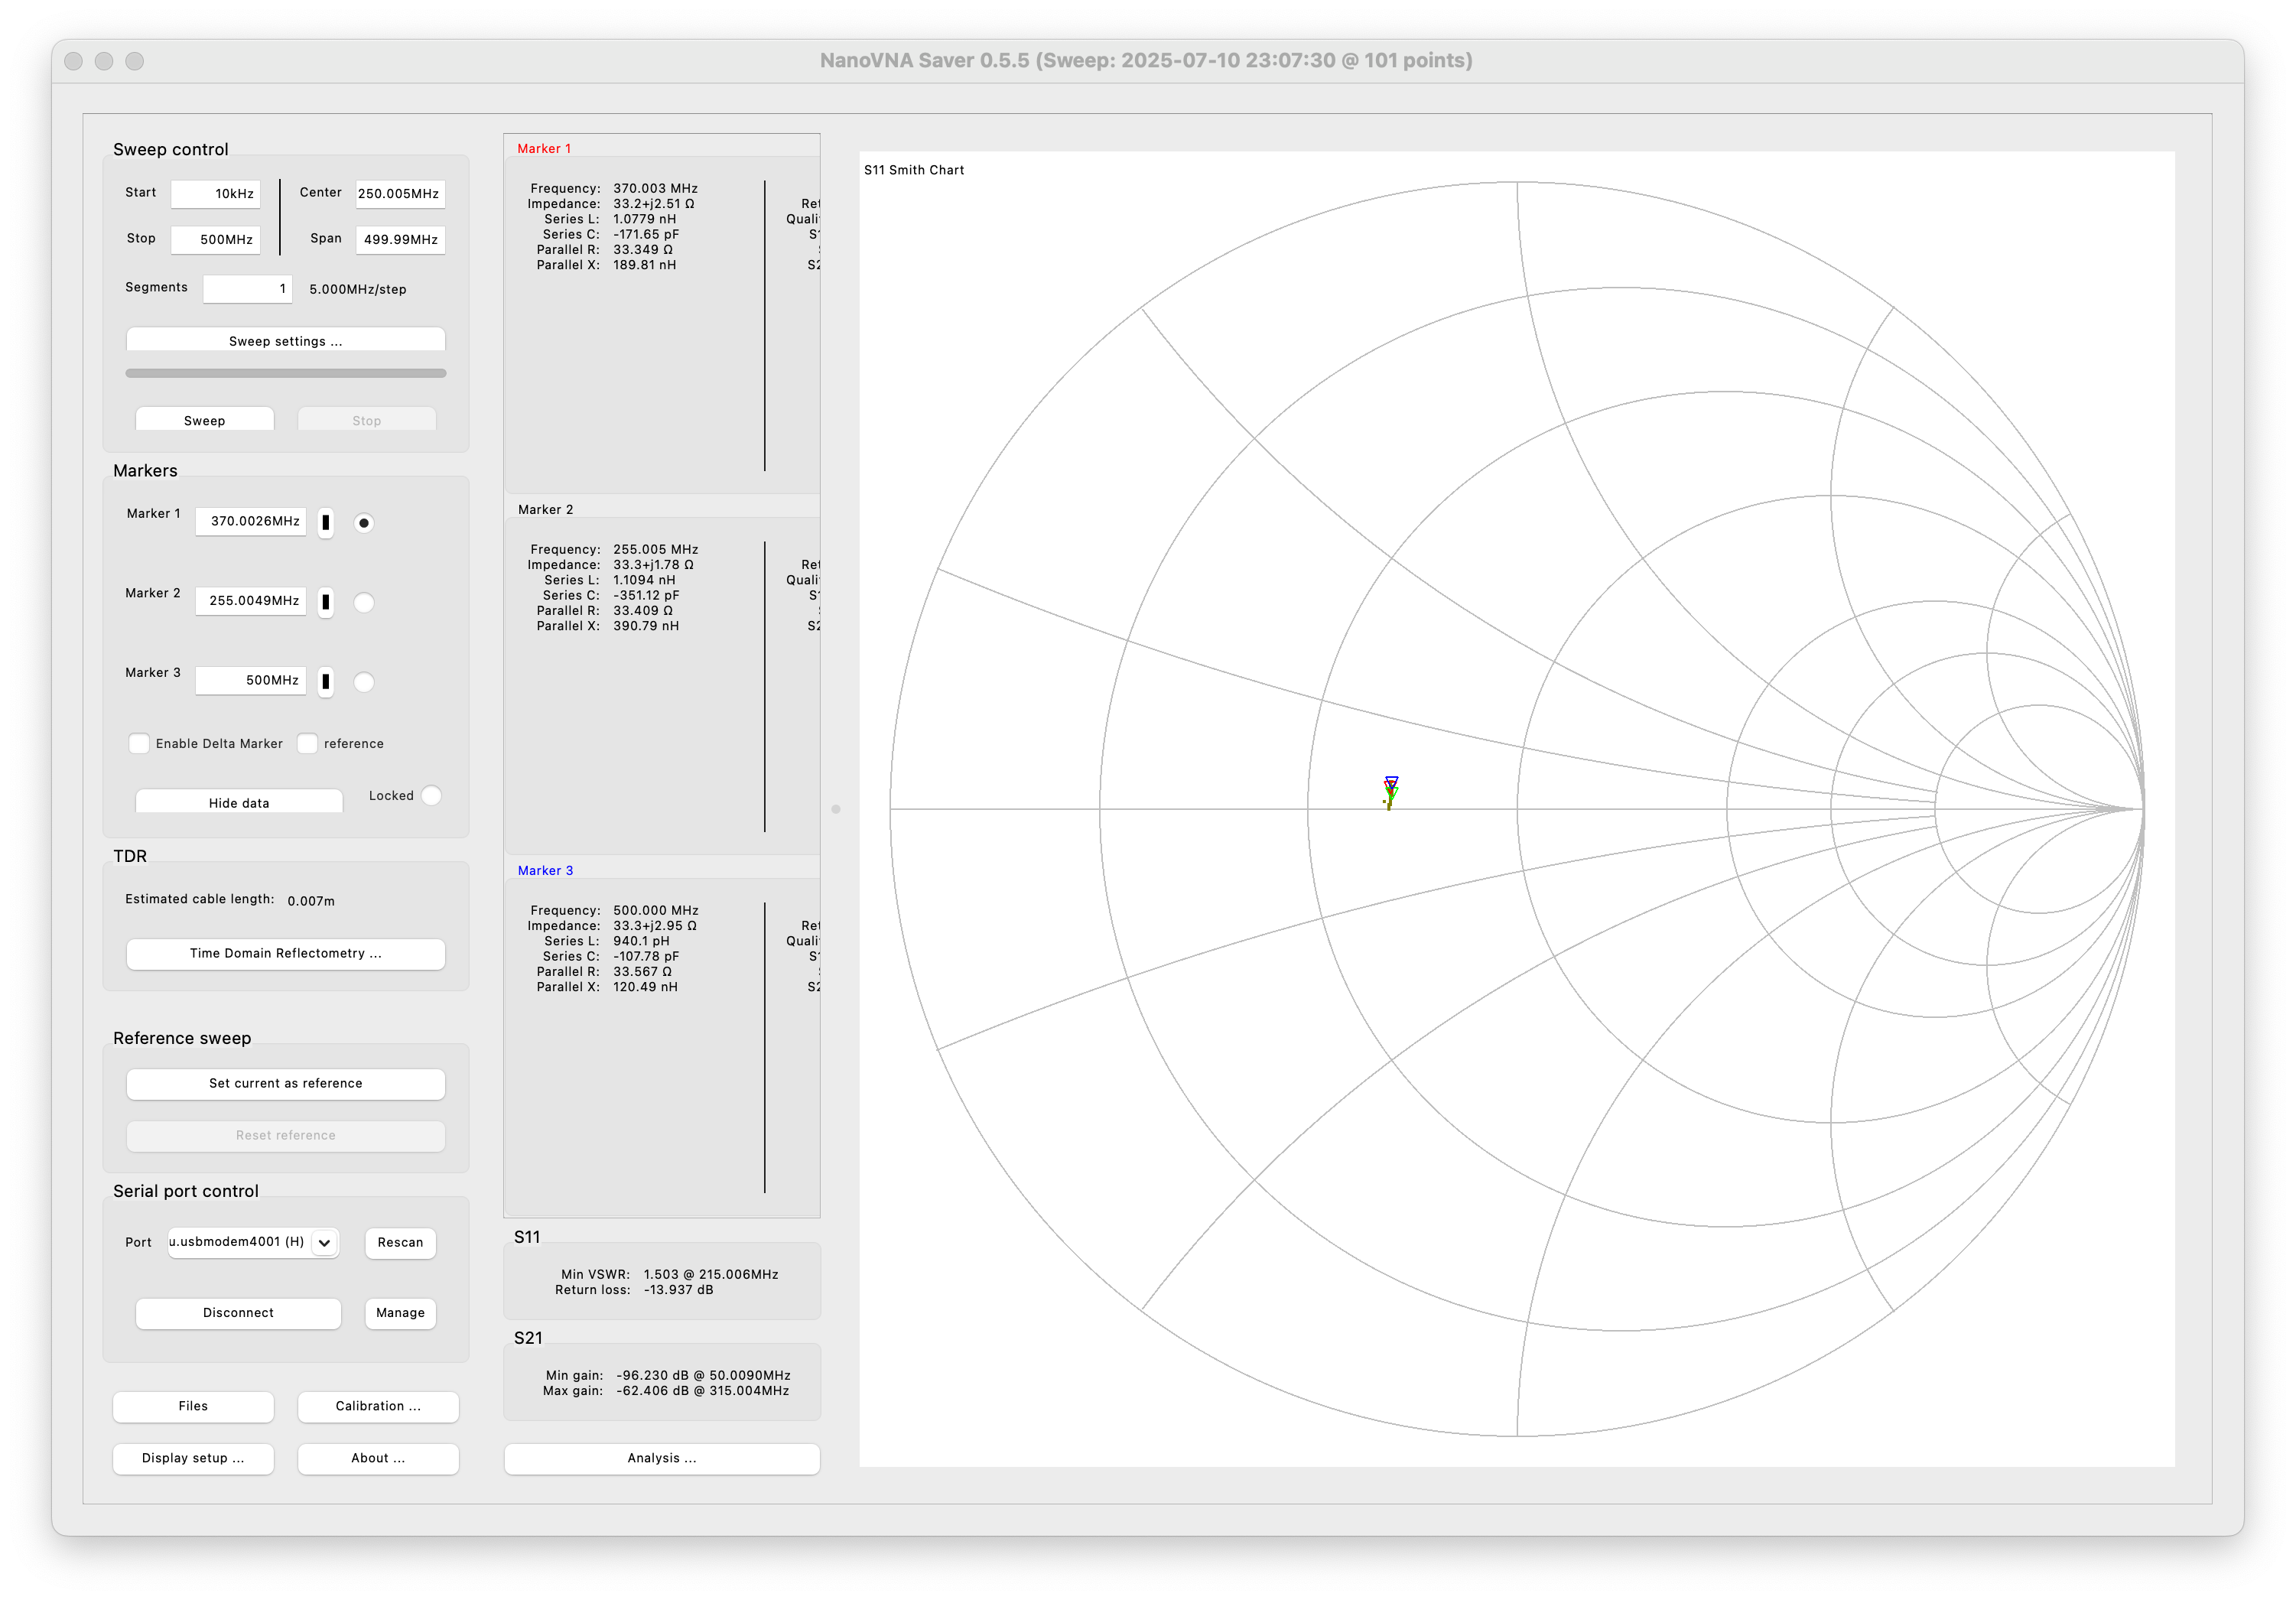Select the Marker 2 radio button

click(364, 602)
